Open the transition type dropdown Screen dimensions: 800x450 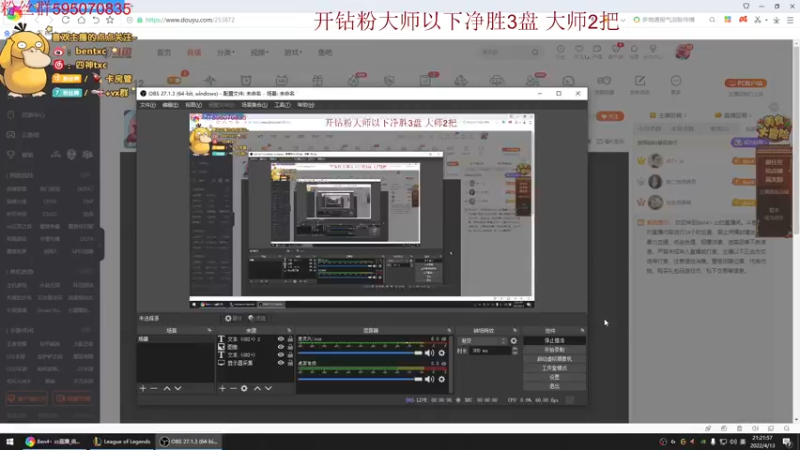coord(483,341)
